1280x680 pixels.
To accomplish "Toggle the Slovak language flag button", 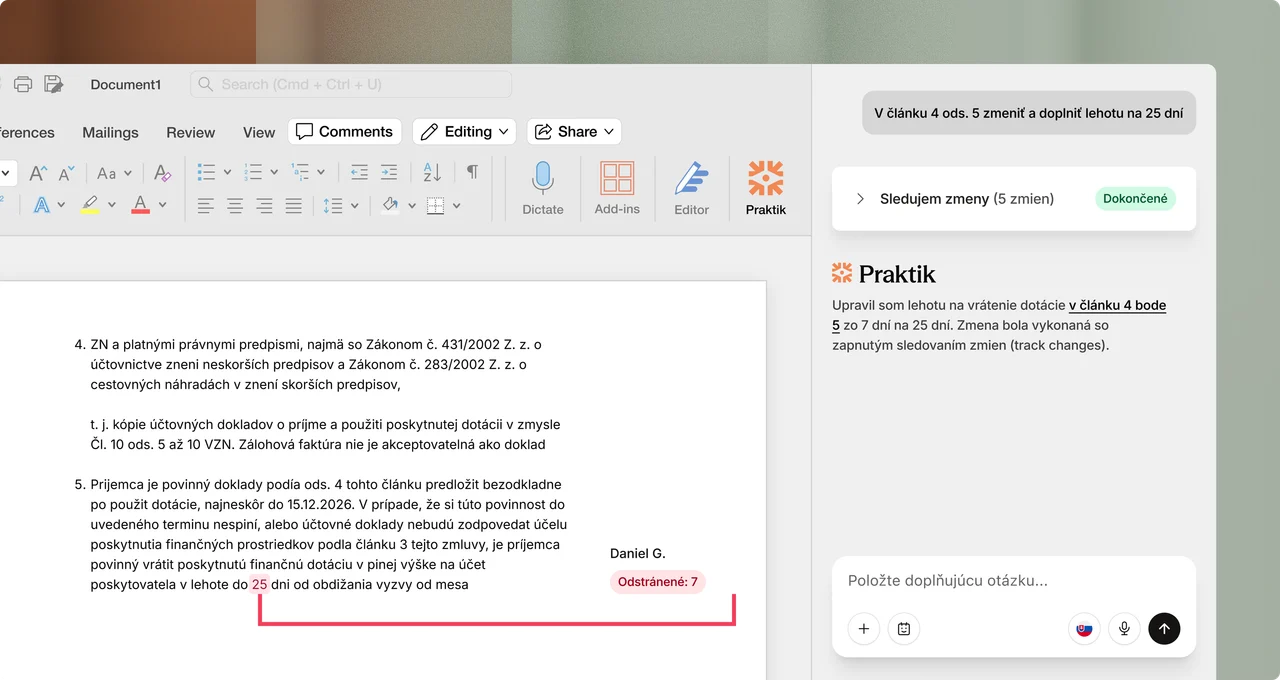I will pos(1084,628).
